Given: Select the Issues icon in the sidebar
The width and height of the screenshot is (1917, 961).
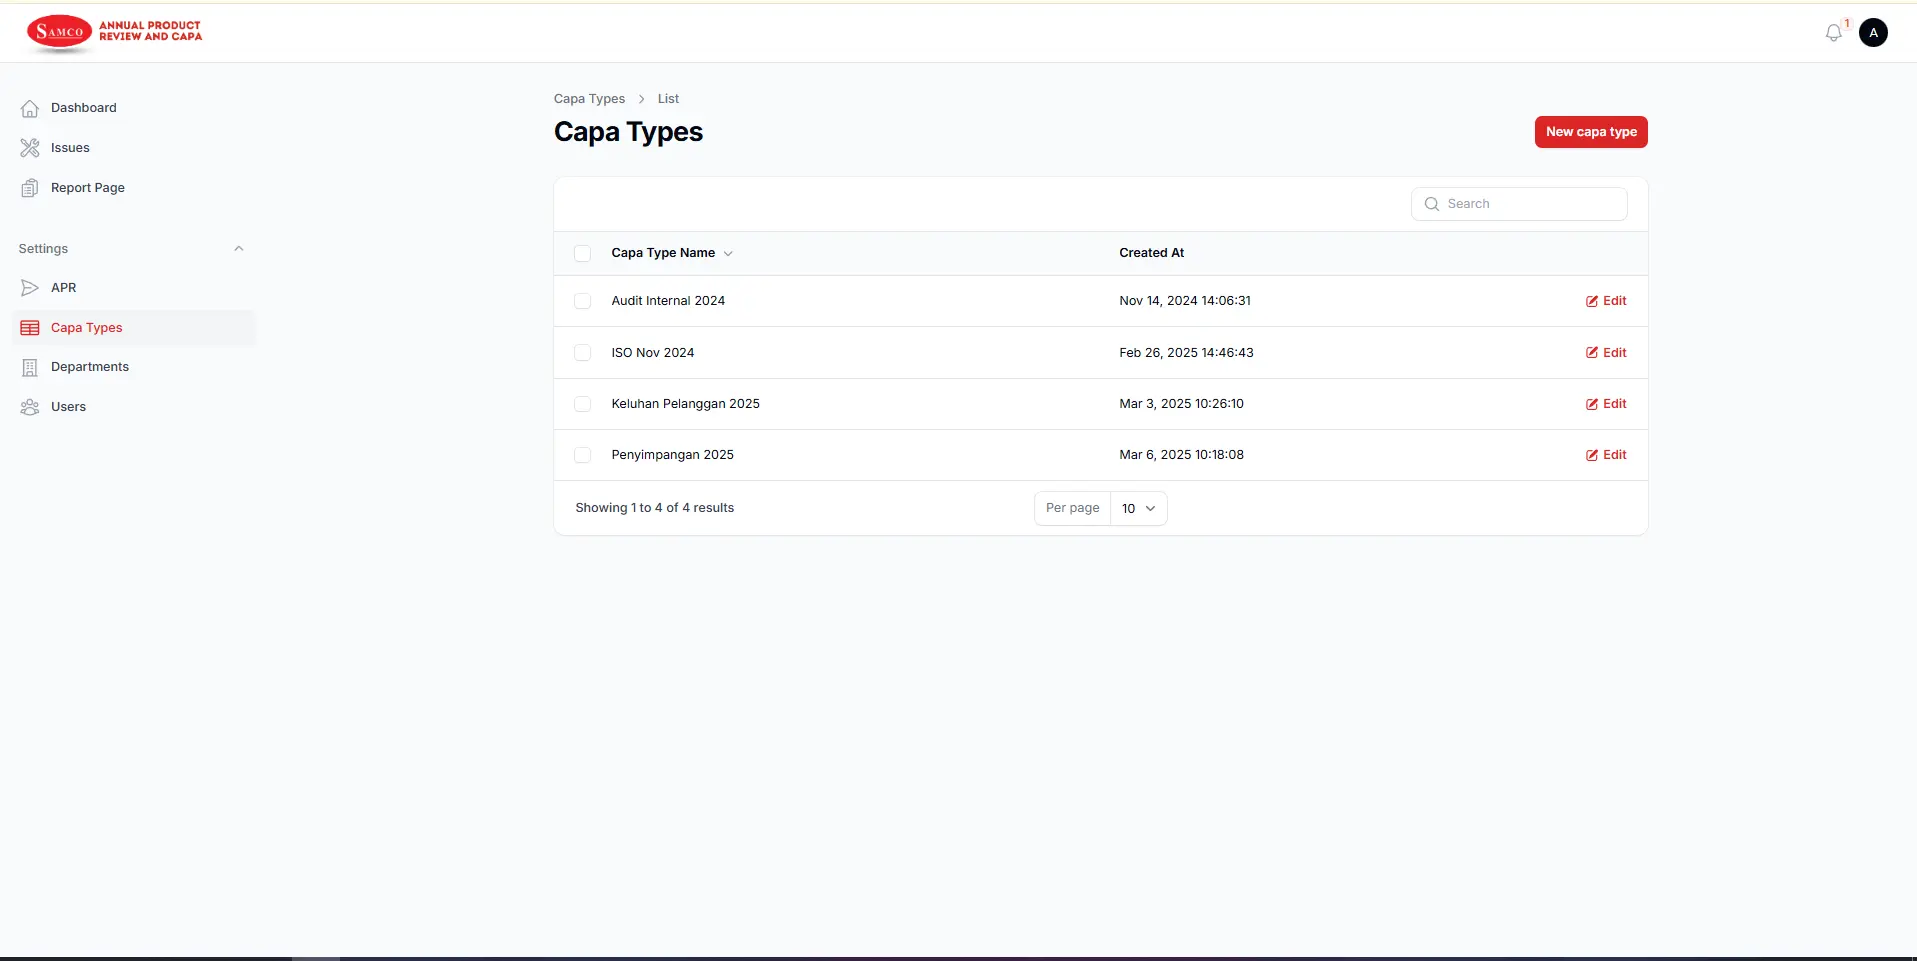Looking at the screenshot, I should click(30, 147).
